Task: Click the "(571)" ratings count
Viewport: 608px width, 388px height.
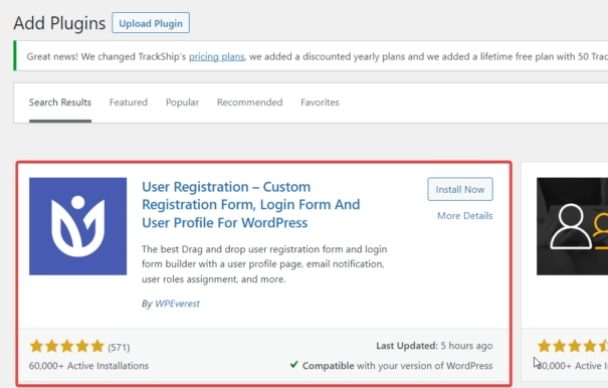Action: pyautogui.click(x=119, y=347)
